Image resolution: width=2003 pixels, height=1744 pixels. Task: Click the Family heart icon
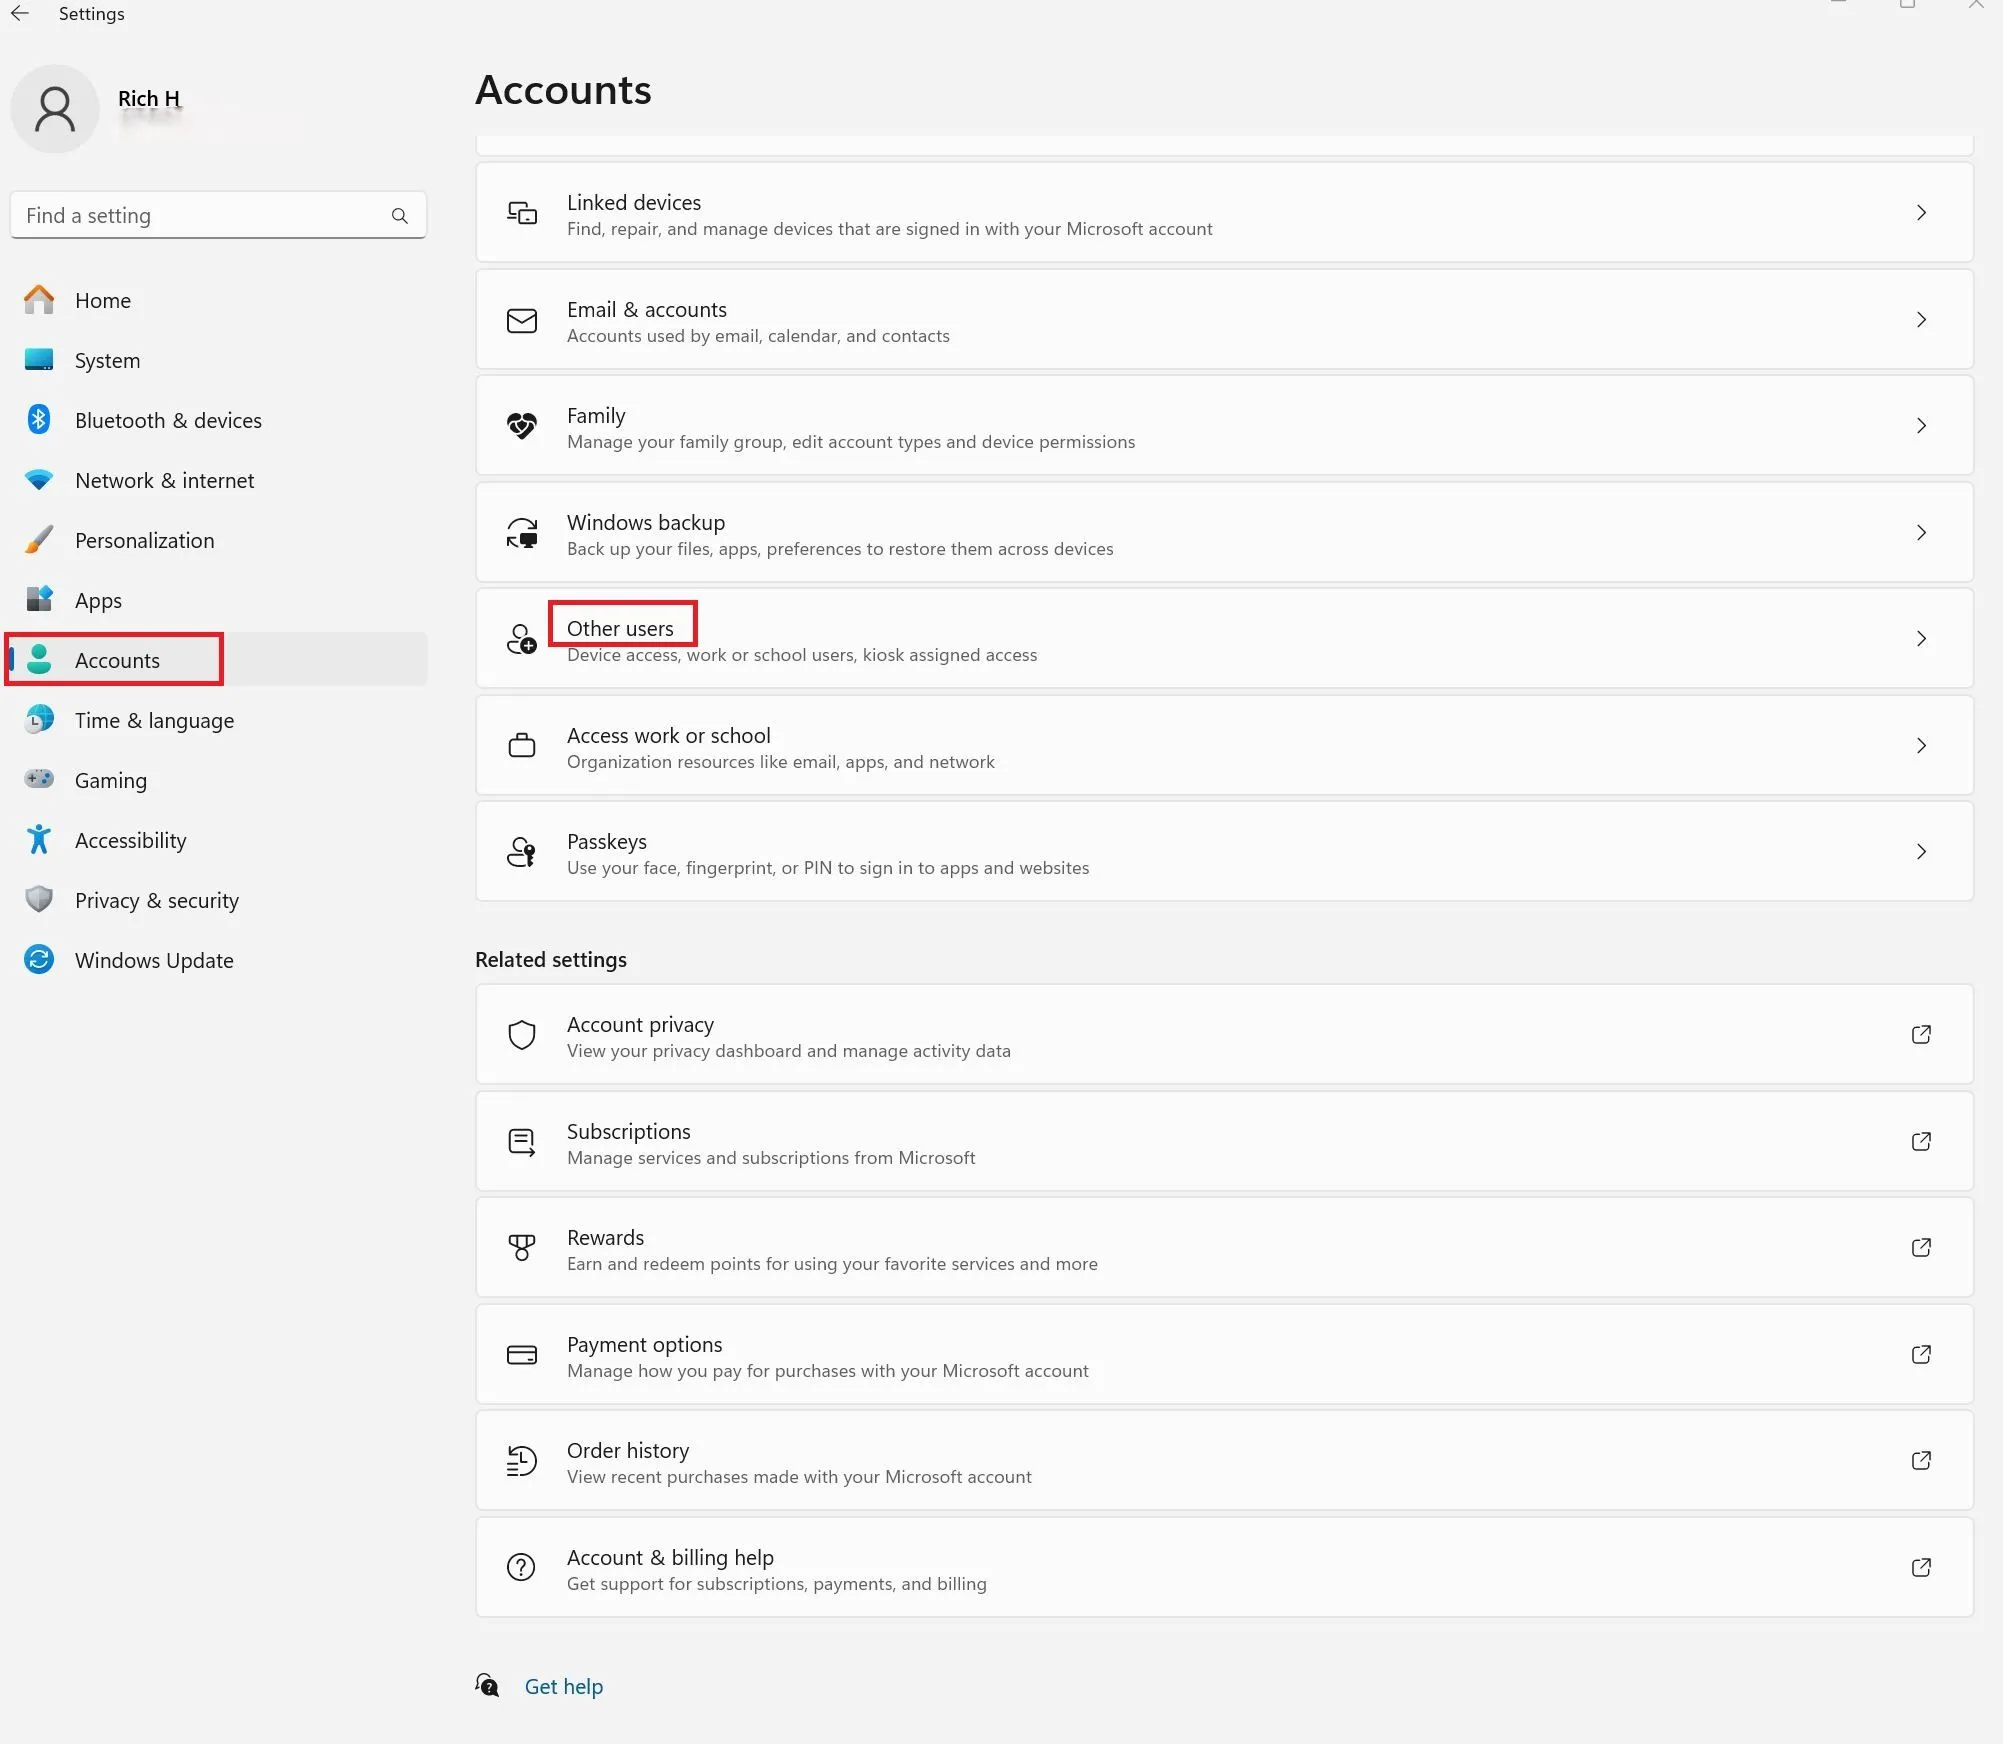click(521, 426)
